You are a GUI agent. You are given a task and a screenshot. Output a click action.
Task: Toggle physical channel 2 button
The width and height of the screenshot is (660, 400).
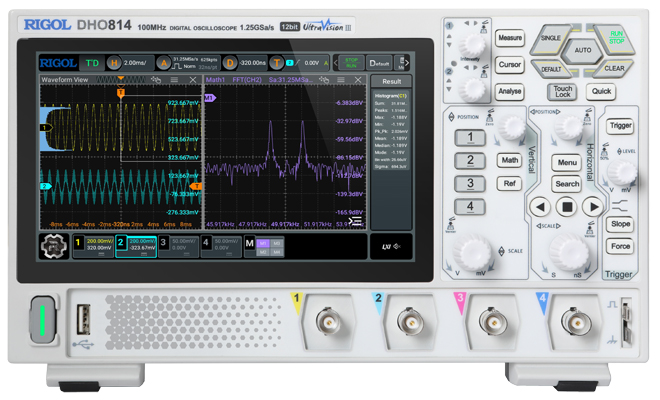(x=470, y=160)
